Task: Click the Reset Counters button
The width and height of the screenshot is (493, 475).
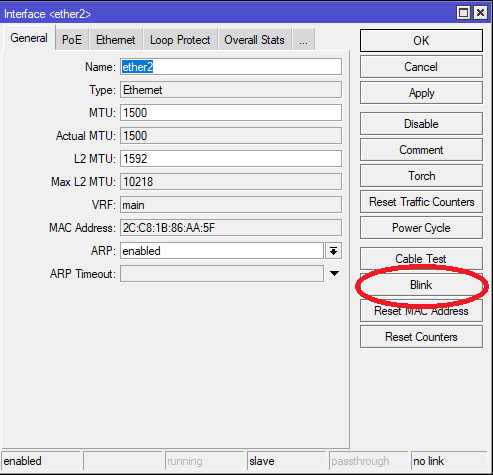Action: (421, 337)
